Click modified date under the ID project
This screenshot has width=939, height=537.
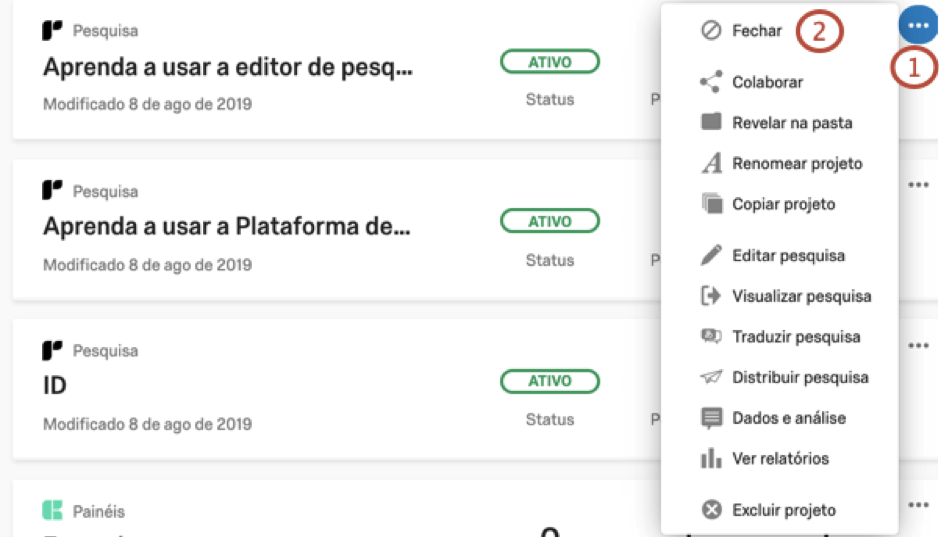point(147,424)
